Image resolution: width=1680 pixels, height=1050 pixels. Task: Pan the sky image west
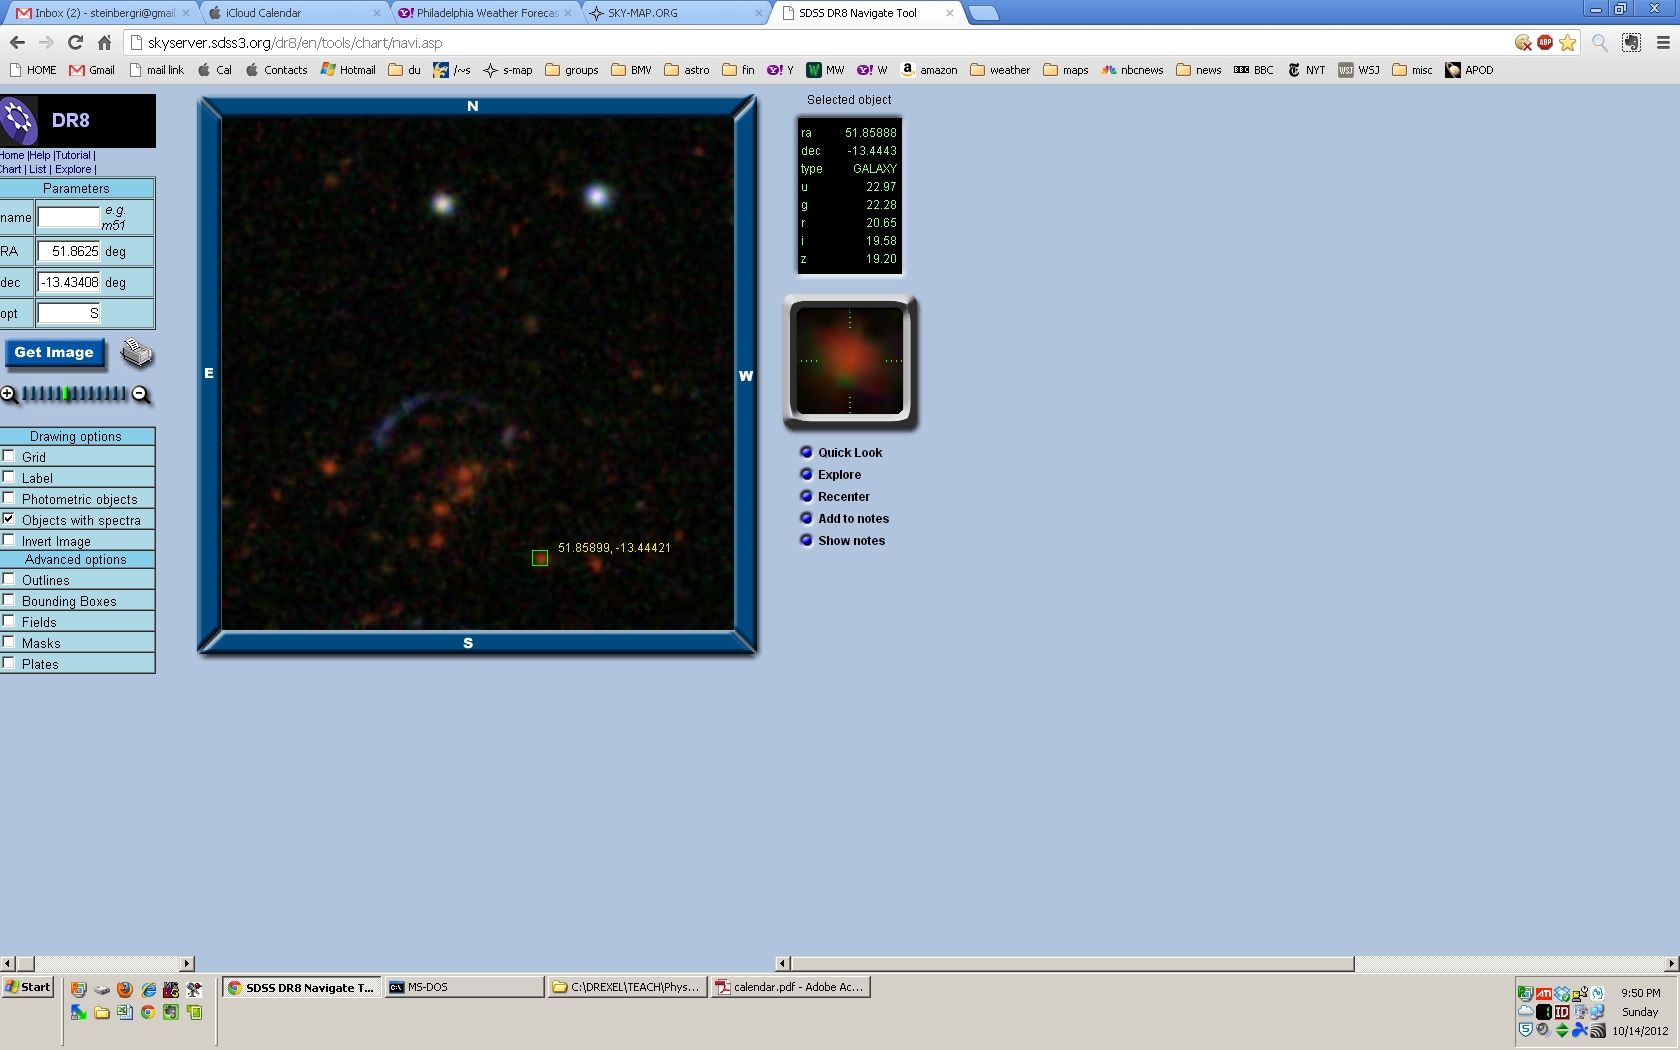point(746,376)
